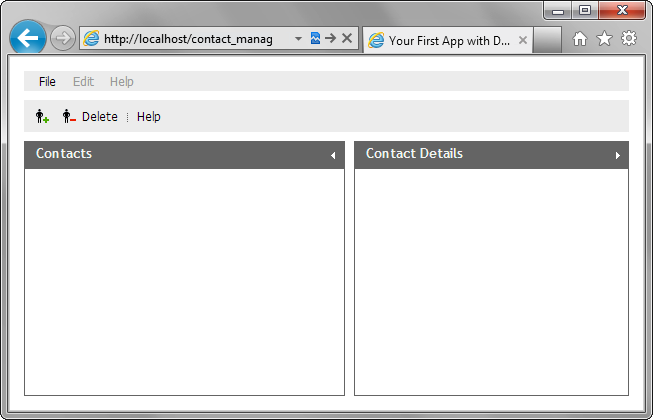Screen dimensions: 653x420
Task: Open the File menu
Action: [x=47, y=82]
